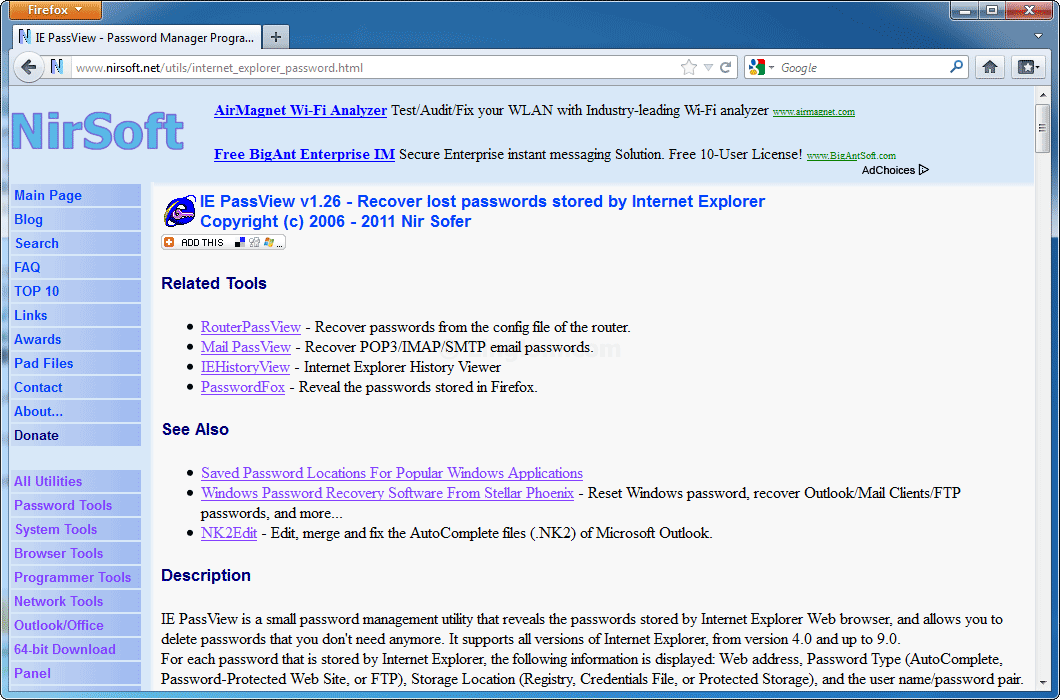Follow the RouterPassView link

tap(251, 327)
